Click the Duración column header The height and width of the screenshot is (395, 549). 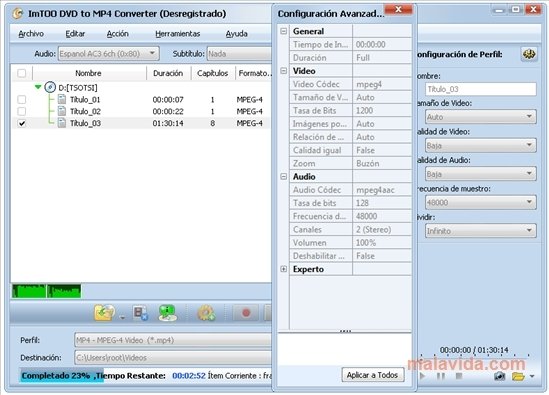point(168,73)
